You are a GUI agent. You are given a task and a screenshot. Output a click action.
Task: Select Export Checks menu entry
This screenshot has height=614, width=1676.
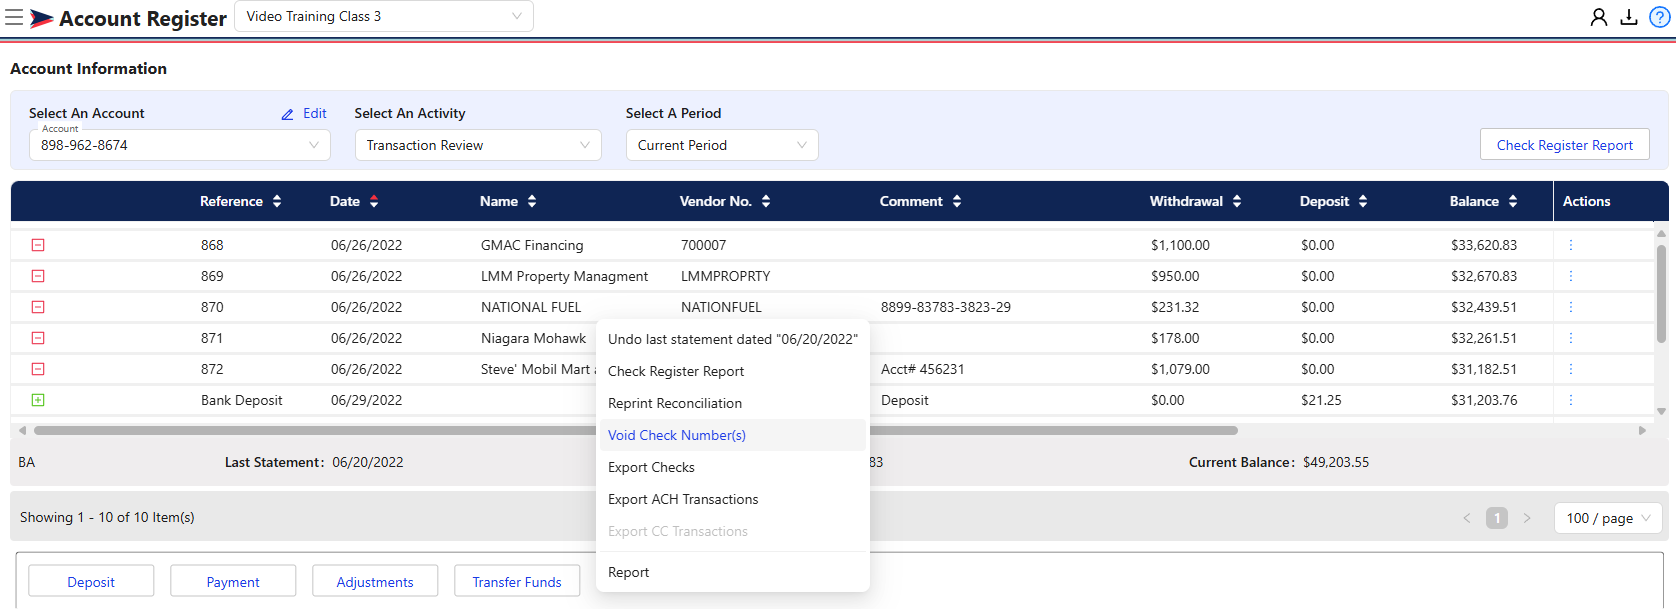(x=733, y=467)
